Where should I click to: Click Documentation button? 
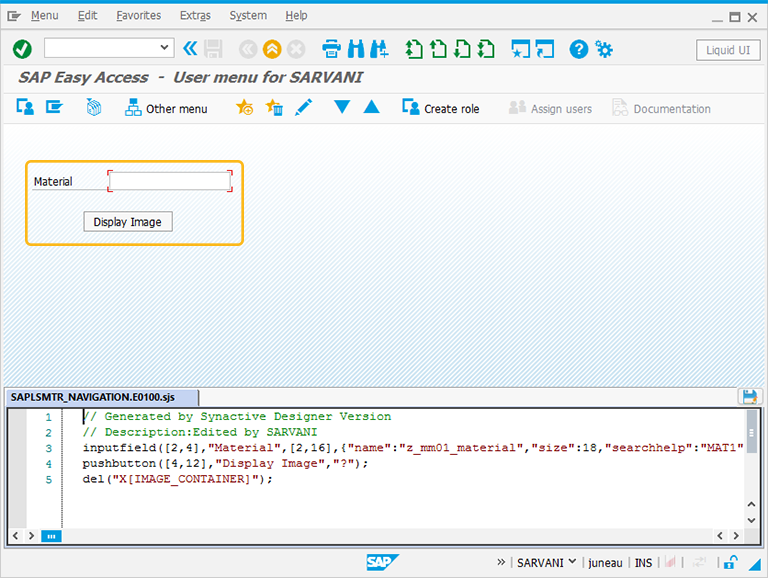[x=661, y=108]
